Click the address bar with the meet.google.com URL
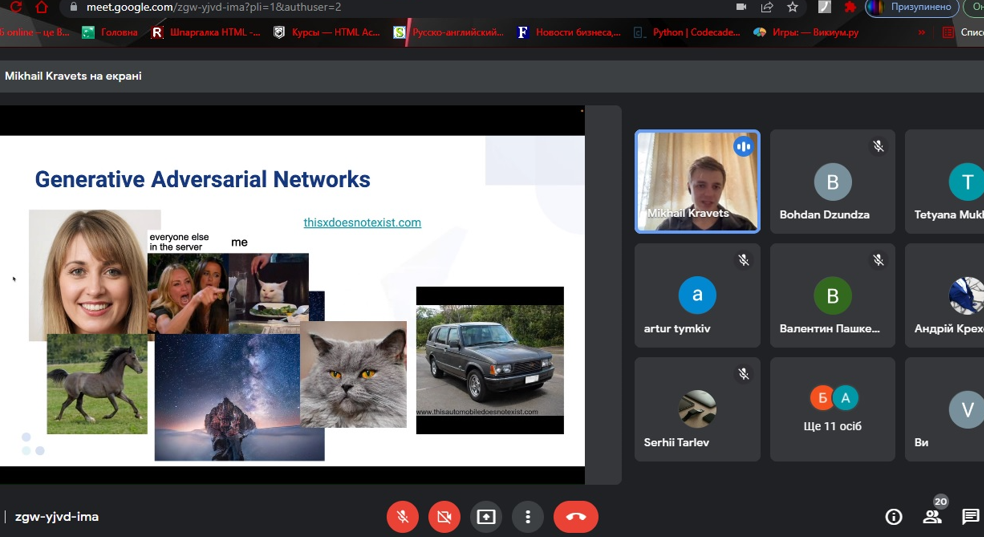This screenshot has width=984, height=537. pyautogui.click(x=400, y=7)
